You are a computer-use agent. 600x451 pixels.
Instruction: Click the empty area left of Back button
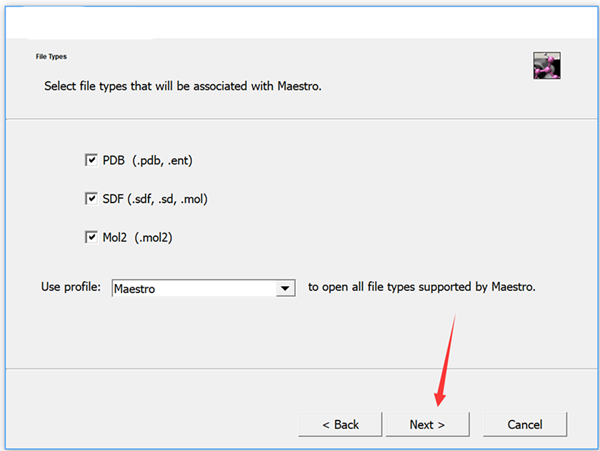click(x=150, y=424)
